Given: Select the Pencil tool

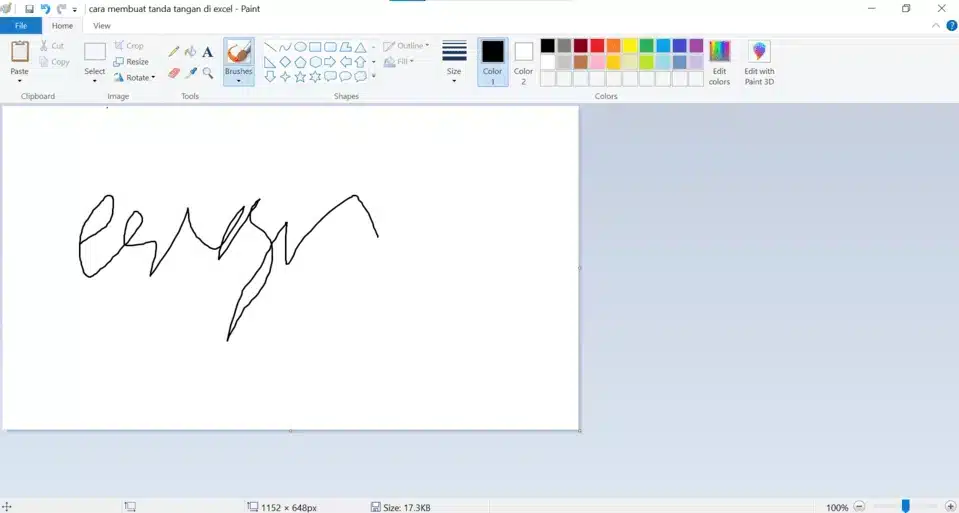Looking at the screenshot, I should tap(174, 52).
